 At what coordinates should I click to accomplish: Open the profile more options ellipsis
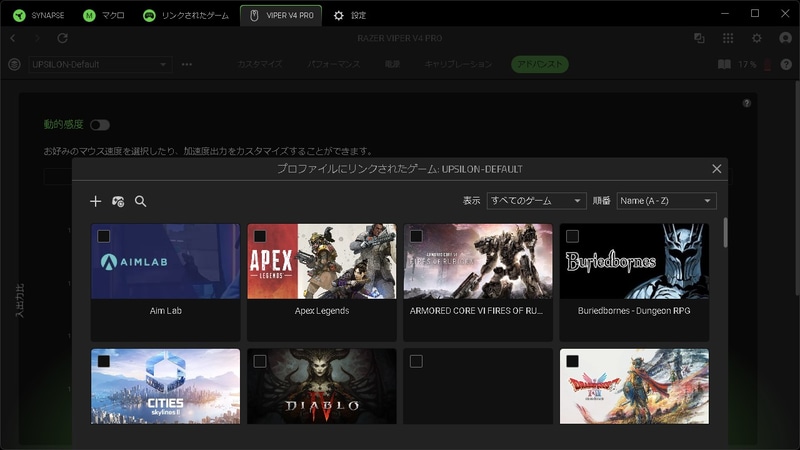[187, 64]
